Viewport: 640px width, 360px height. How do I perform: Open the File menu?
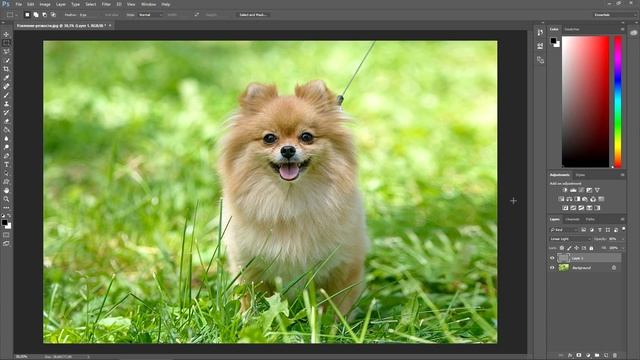[x=18, y=4]
